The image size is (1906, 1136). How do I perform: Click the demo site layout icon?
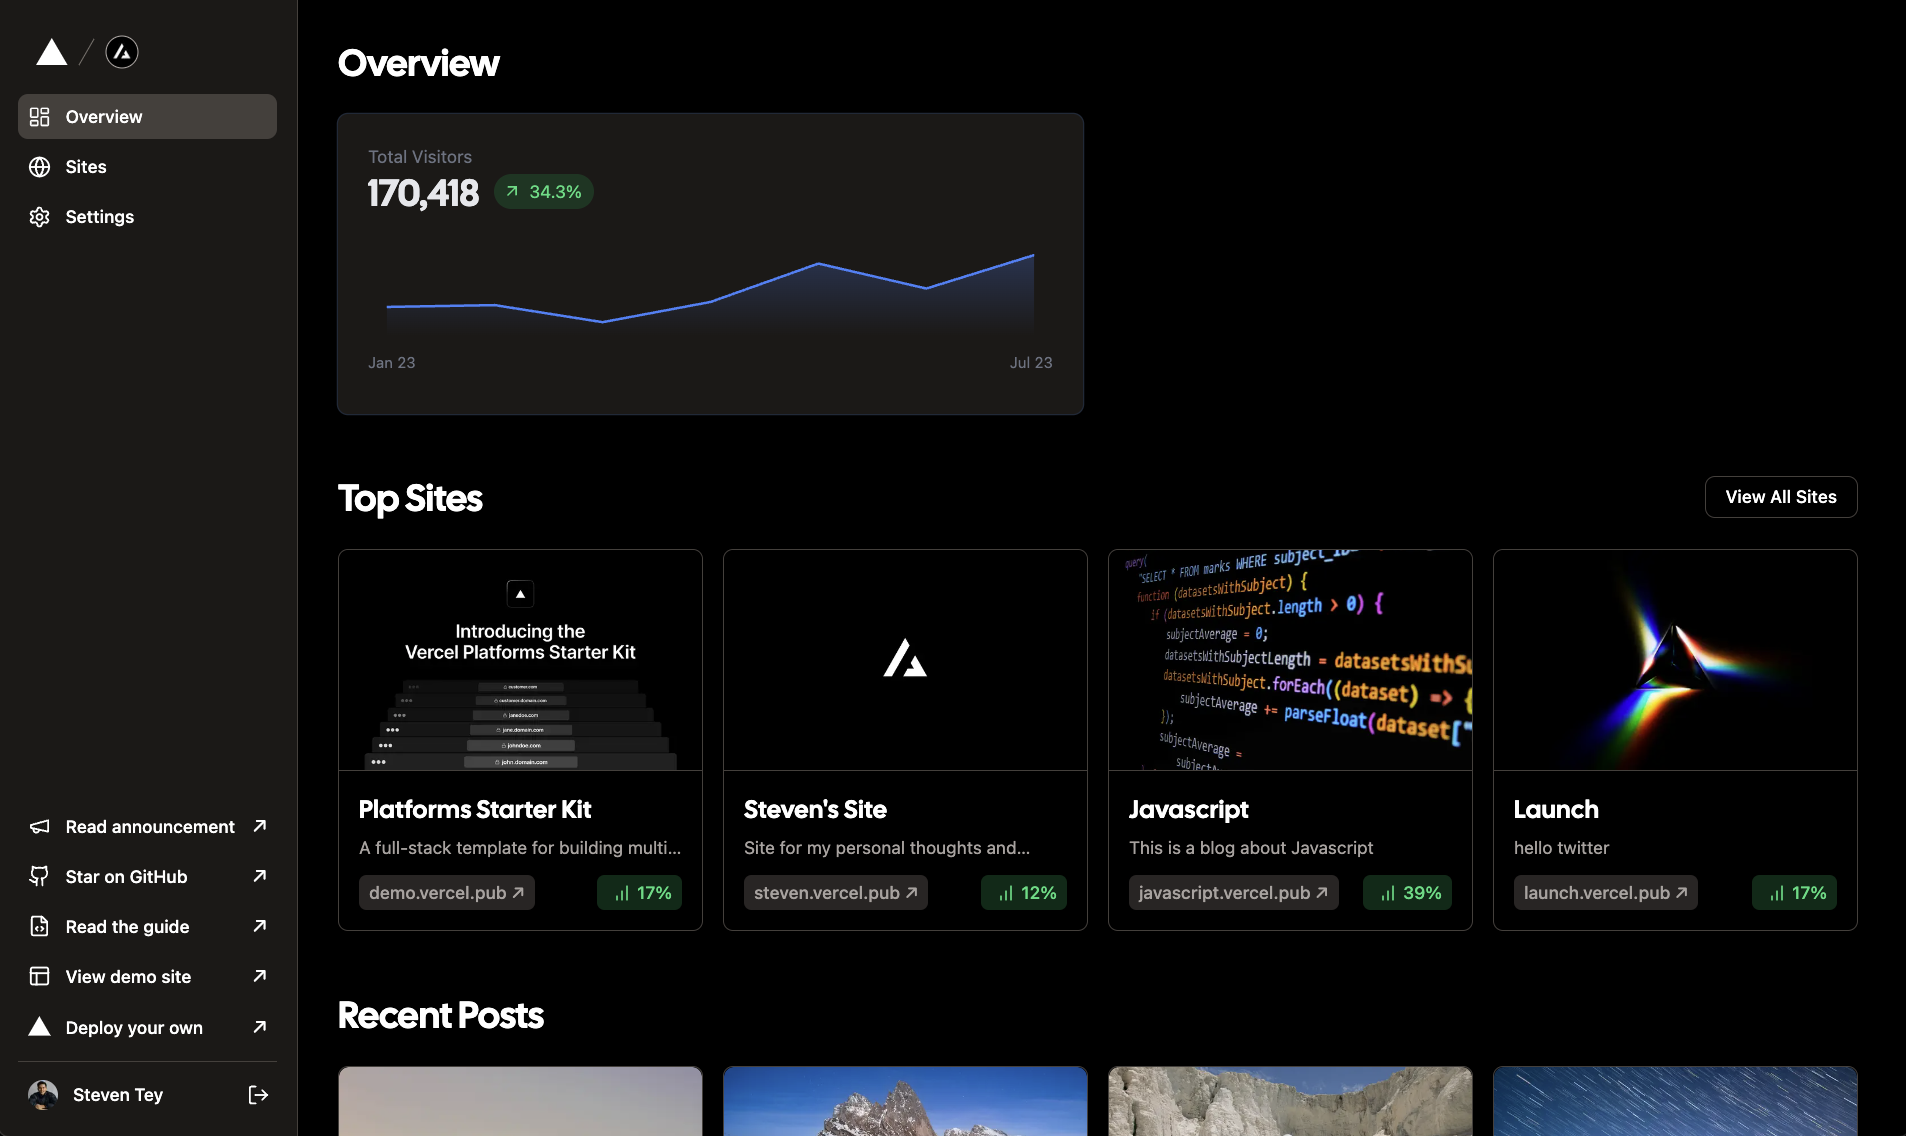click(39, 977)
